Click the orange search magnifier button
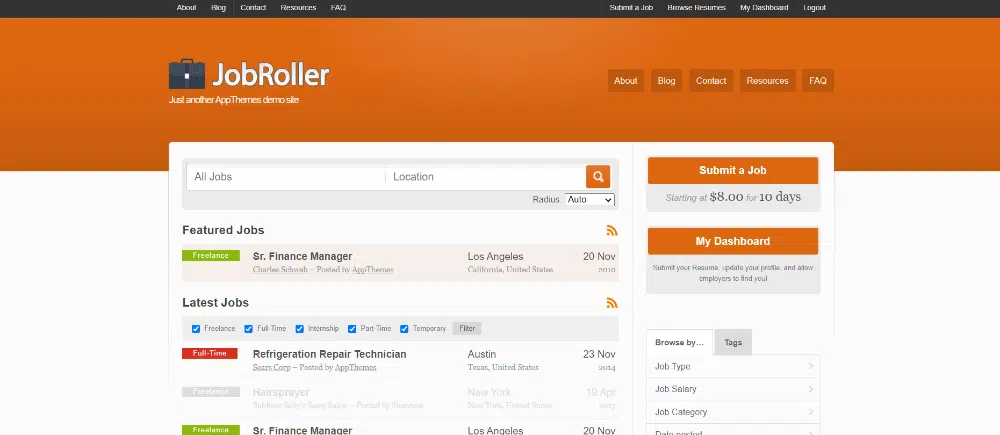This screenshot has height=435, width=1000. pos(597,177)
